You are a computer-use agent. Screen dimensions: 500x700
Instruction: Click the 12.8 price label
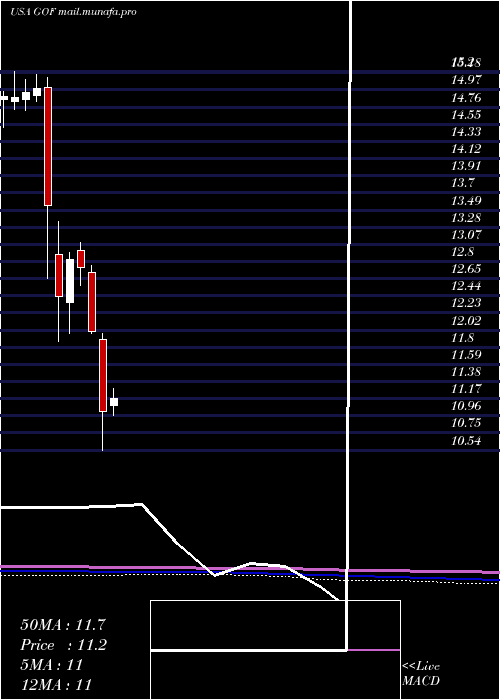[463, 252]
